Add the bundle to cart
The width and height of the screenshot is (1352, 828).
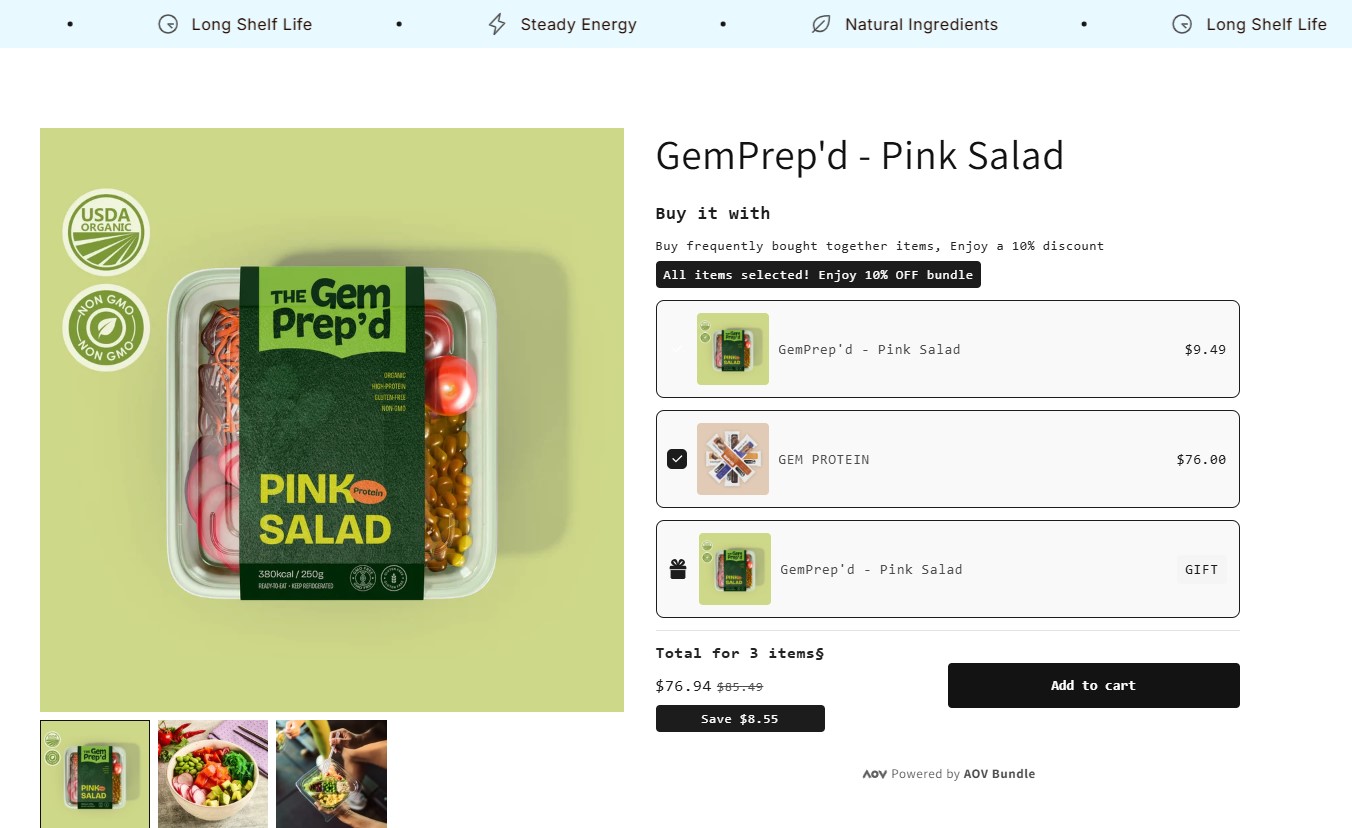[1093, 685]
